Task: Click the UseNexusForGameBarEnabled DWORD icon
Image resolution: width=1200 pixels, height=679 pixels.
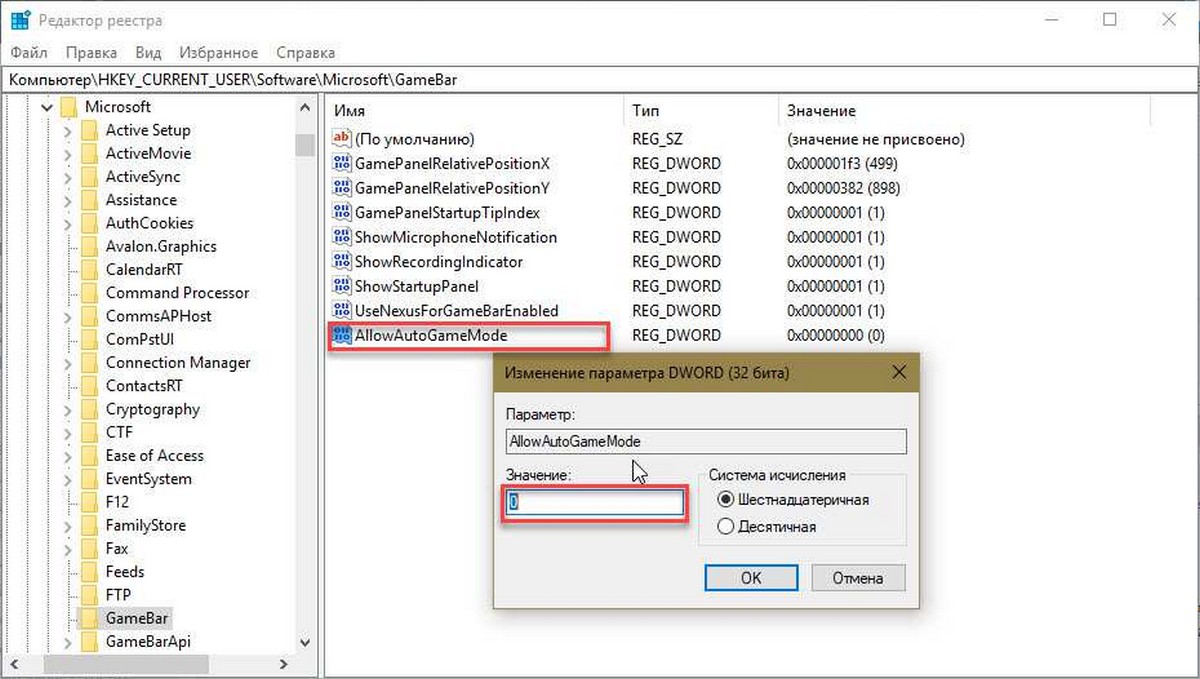Action: click(342, 310)
